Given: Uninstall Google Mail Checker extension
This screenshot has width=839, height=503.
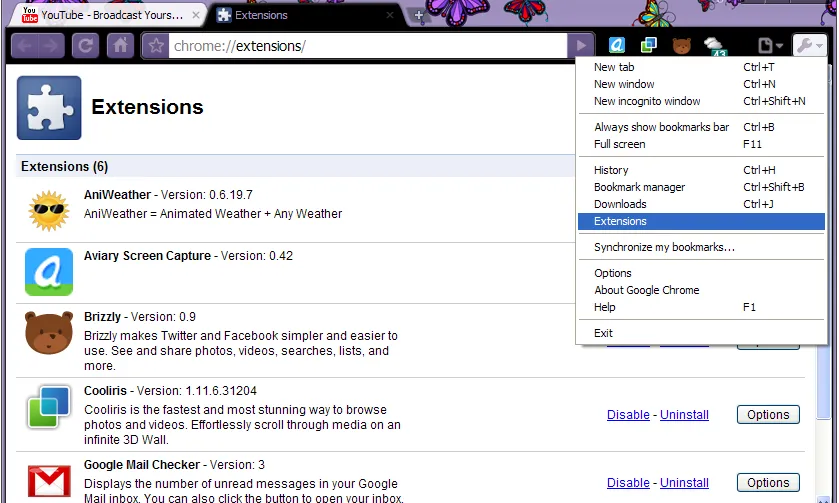Looking at the screenshot, I should pos(684,483).
